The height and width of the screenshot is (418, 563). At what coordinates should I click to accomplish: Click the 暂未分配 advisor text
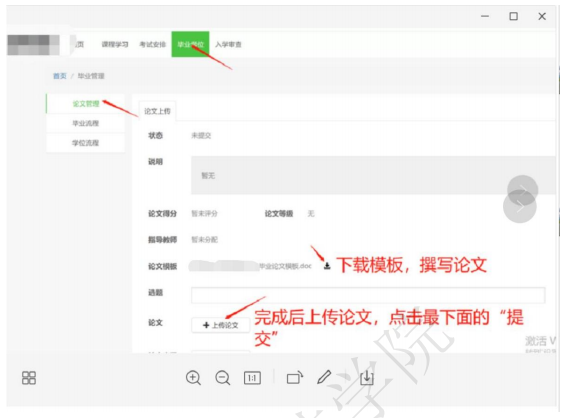pos(204,240)
